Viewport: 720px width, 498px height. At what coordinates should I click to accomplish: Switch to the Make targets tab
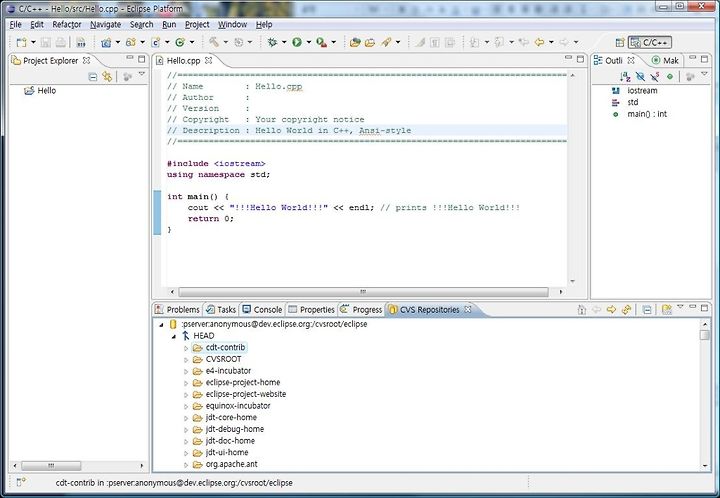665,61
